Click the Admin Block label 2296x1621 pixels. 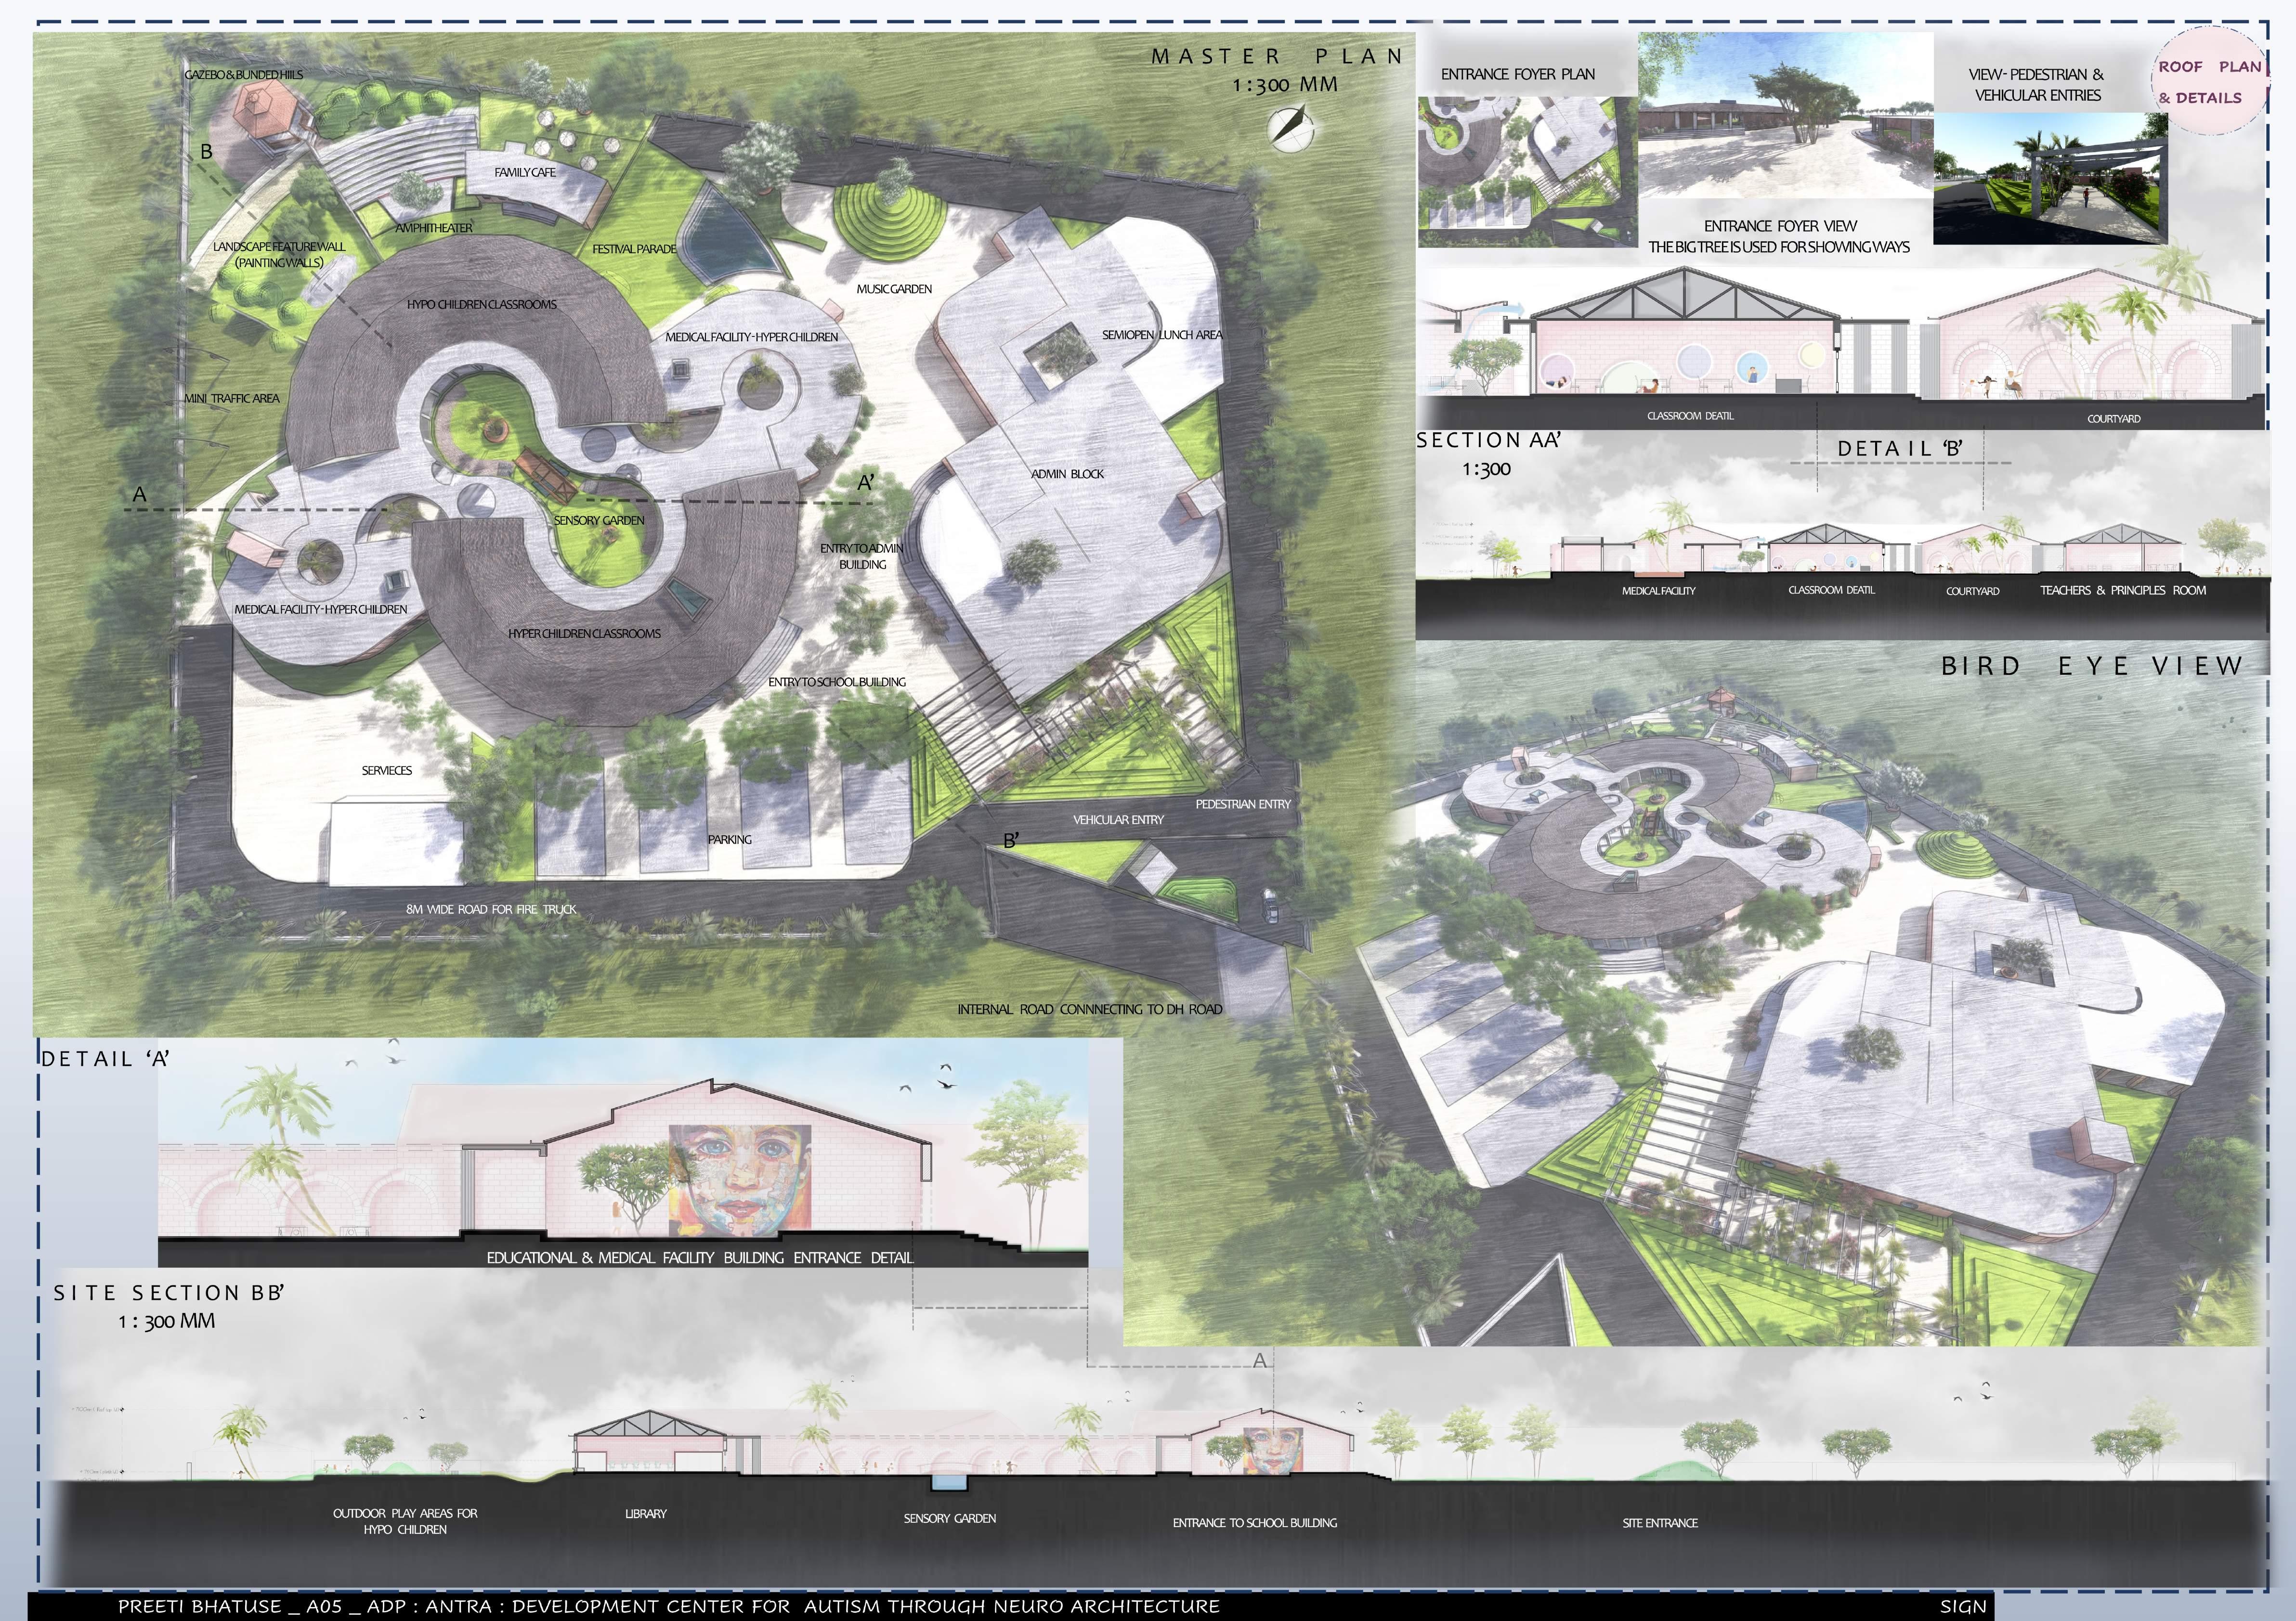pos(1067,474)
